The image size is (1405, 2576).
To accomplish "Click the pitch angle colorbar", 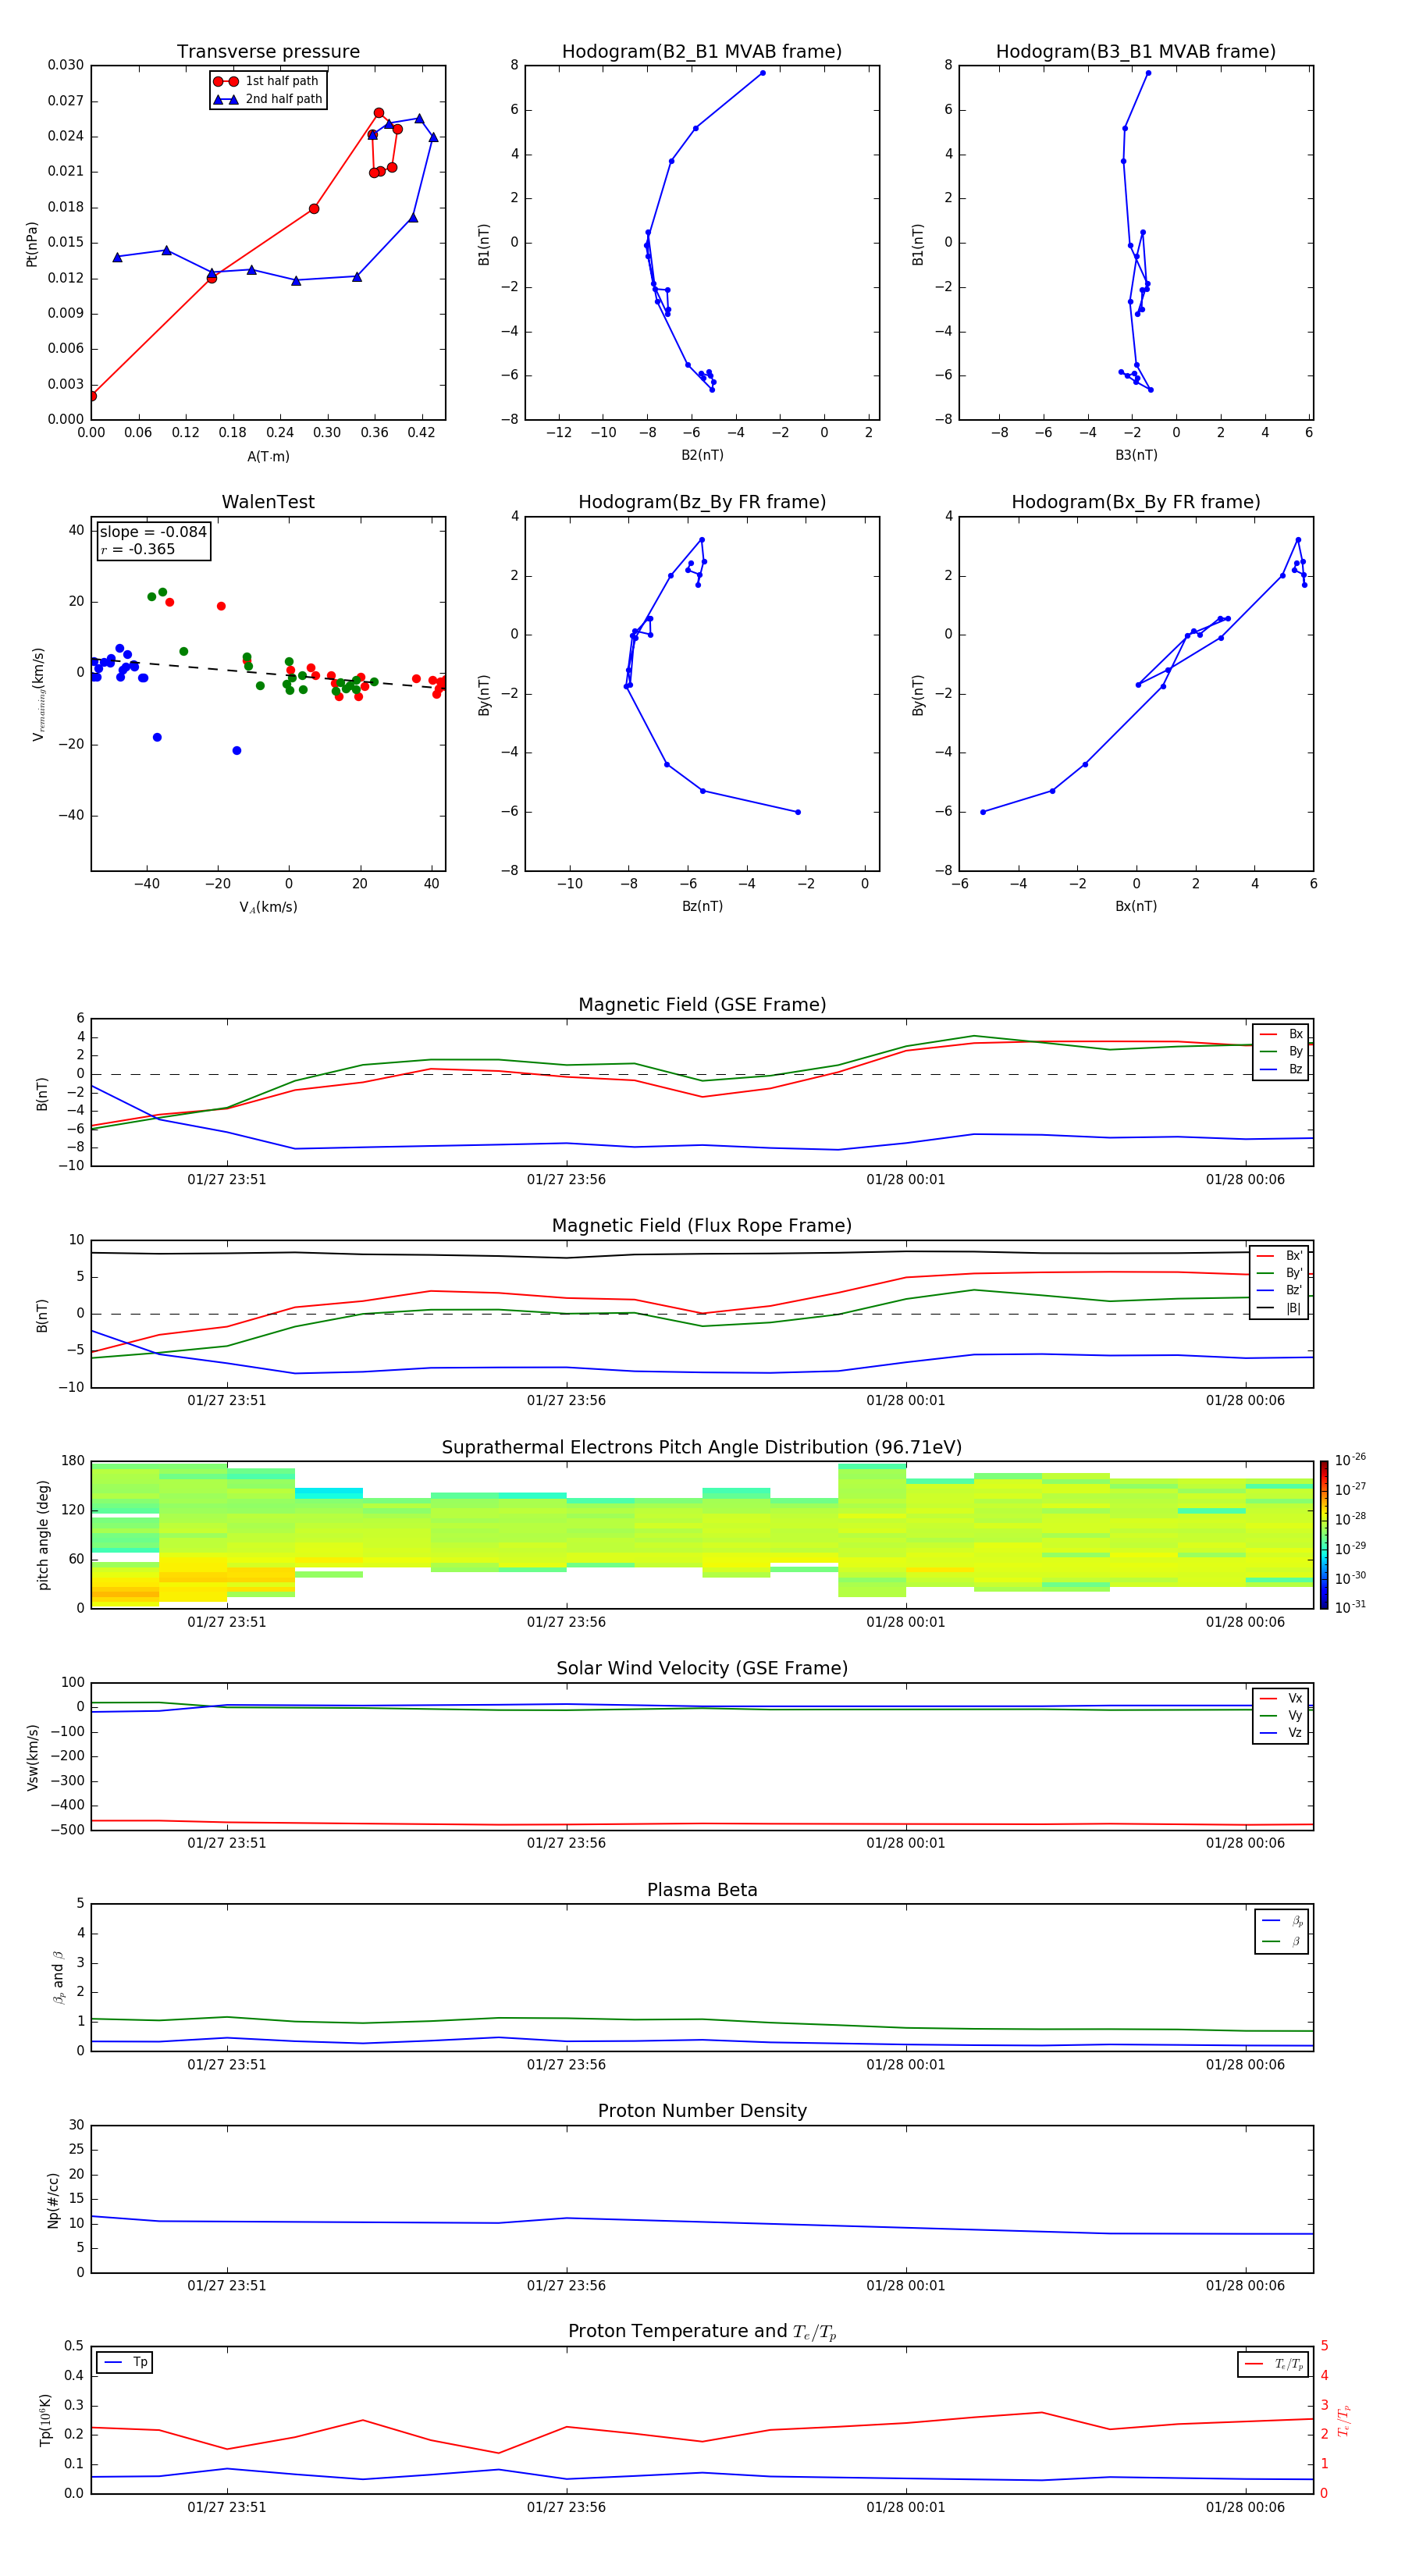I will [x=1324, y=1534].
